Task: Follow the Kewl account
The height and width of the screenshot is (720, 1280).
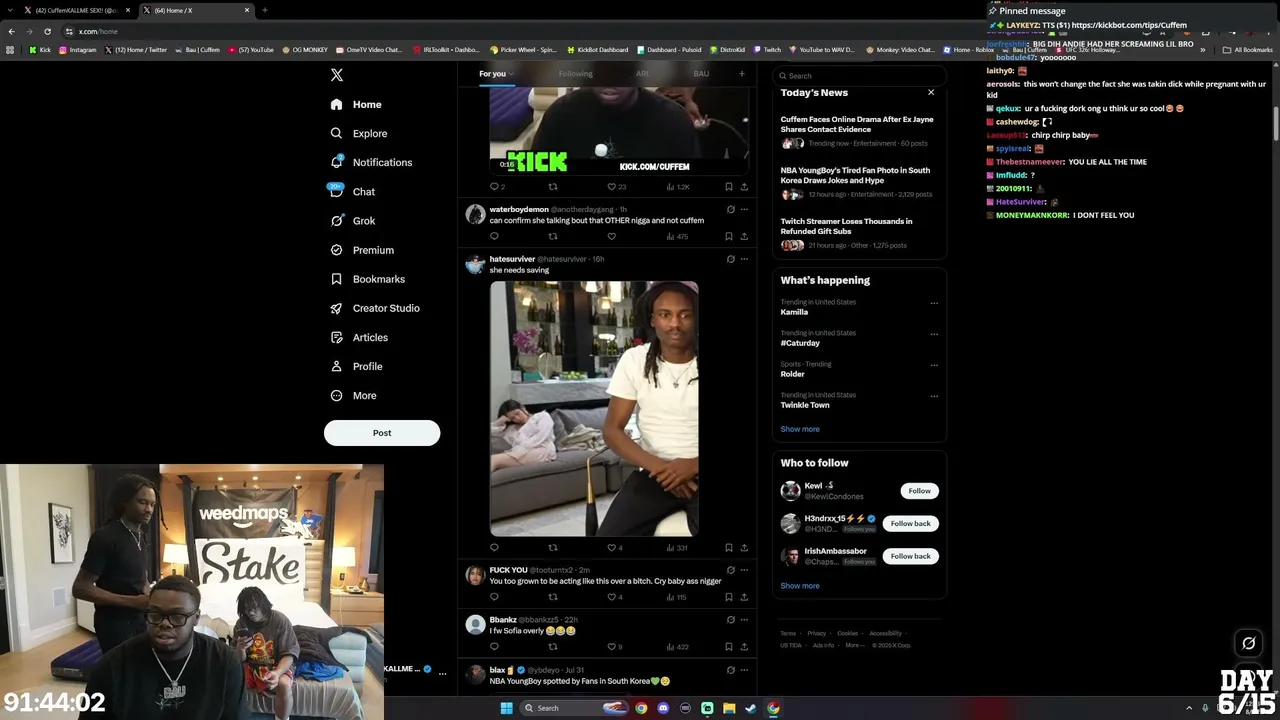Action: [919, 491]
